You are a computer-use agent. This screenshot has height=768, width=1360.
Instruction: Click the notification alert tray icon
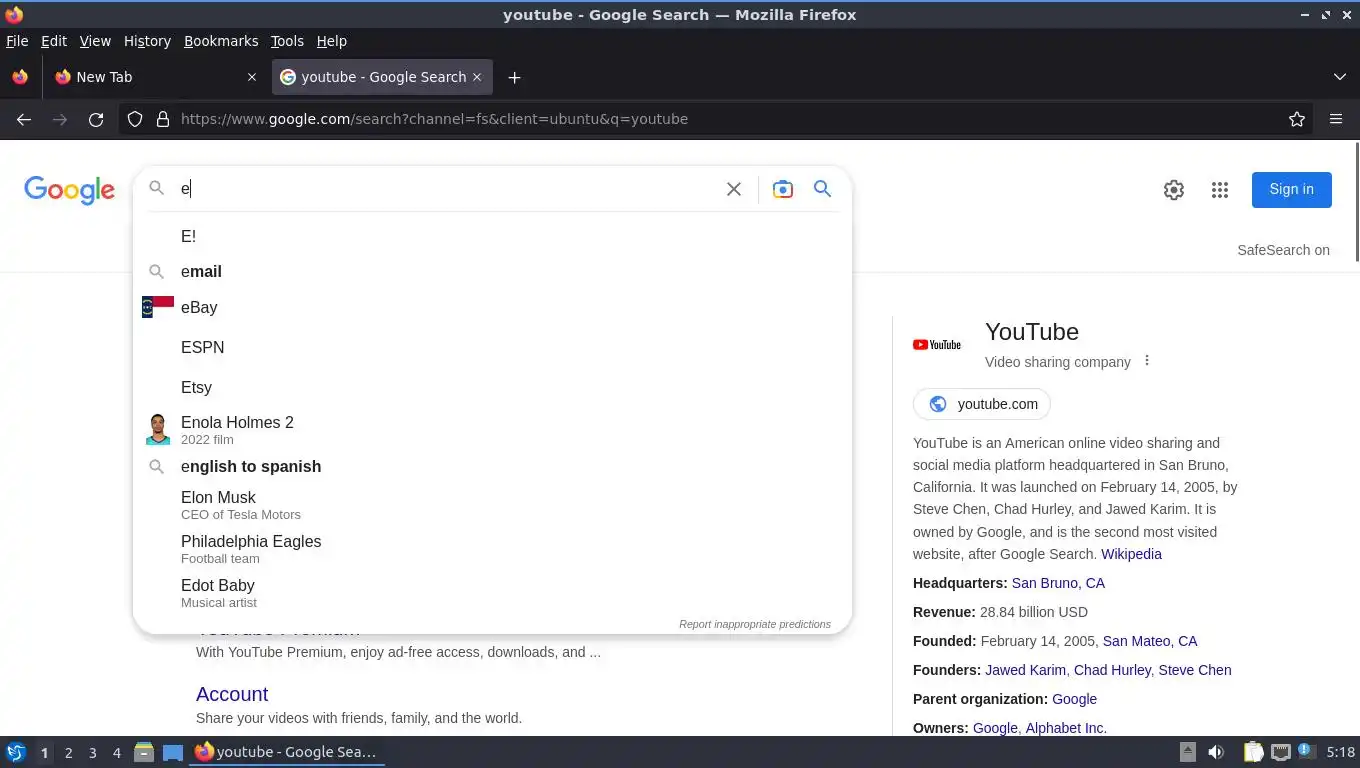1306,750
